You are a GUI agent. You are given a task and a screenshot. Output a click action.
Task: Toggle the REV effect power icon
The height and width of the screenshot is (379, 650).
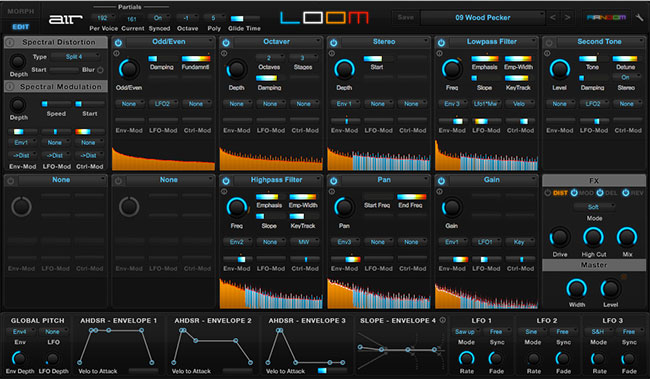(626, 193)
